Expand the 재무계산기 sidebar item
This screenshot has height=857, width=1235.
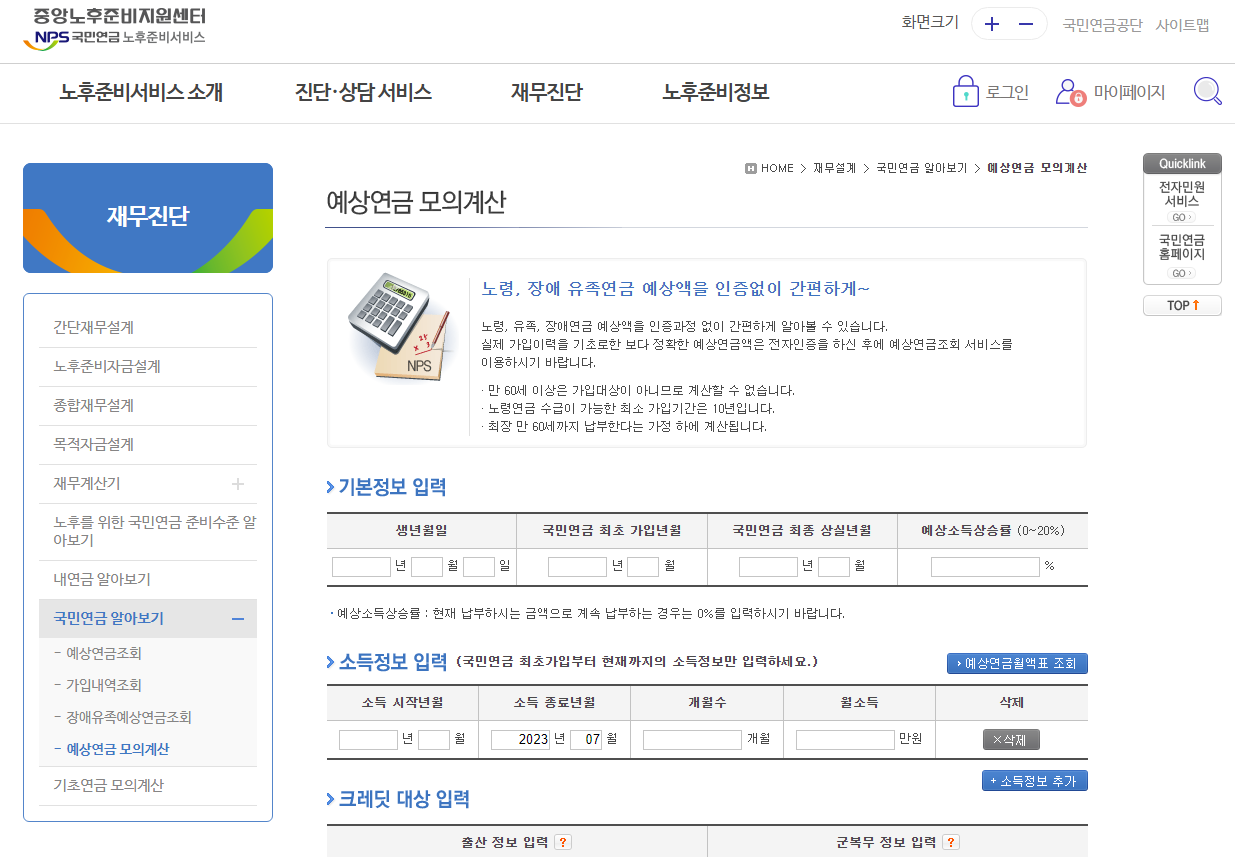pyautogui.click(x=237, y=483)
